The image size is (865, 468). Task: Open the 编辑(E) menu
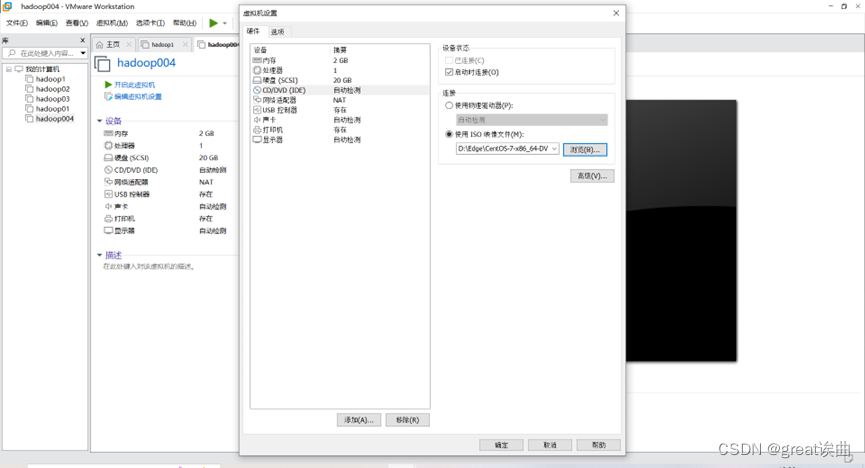46,23
